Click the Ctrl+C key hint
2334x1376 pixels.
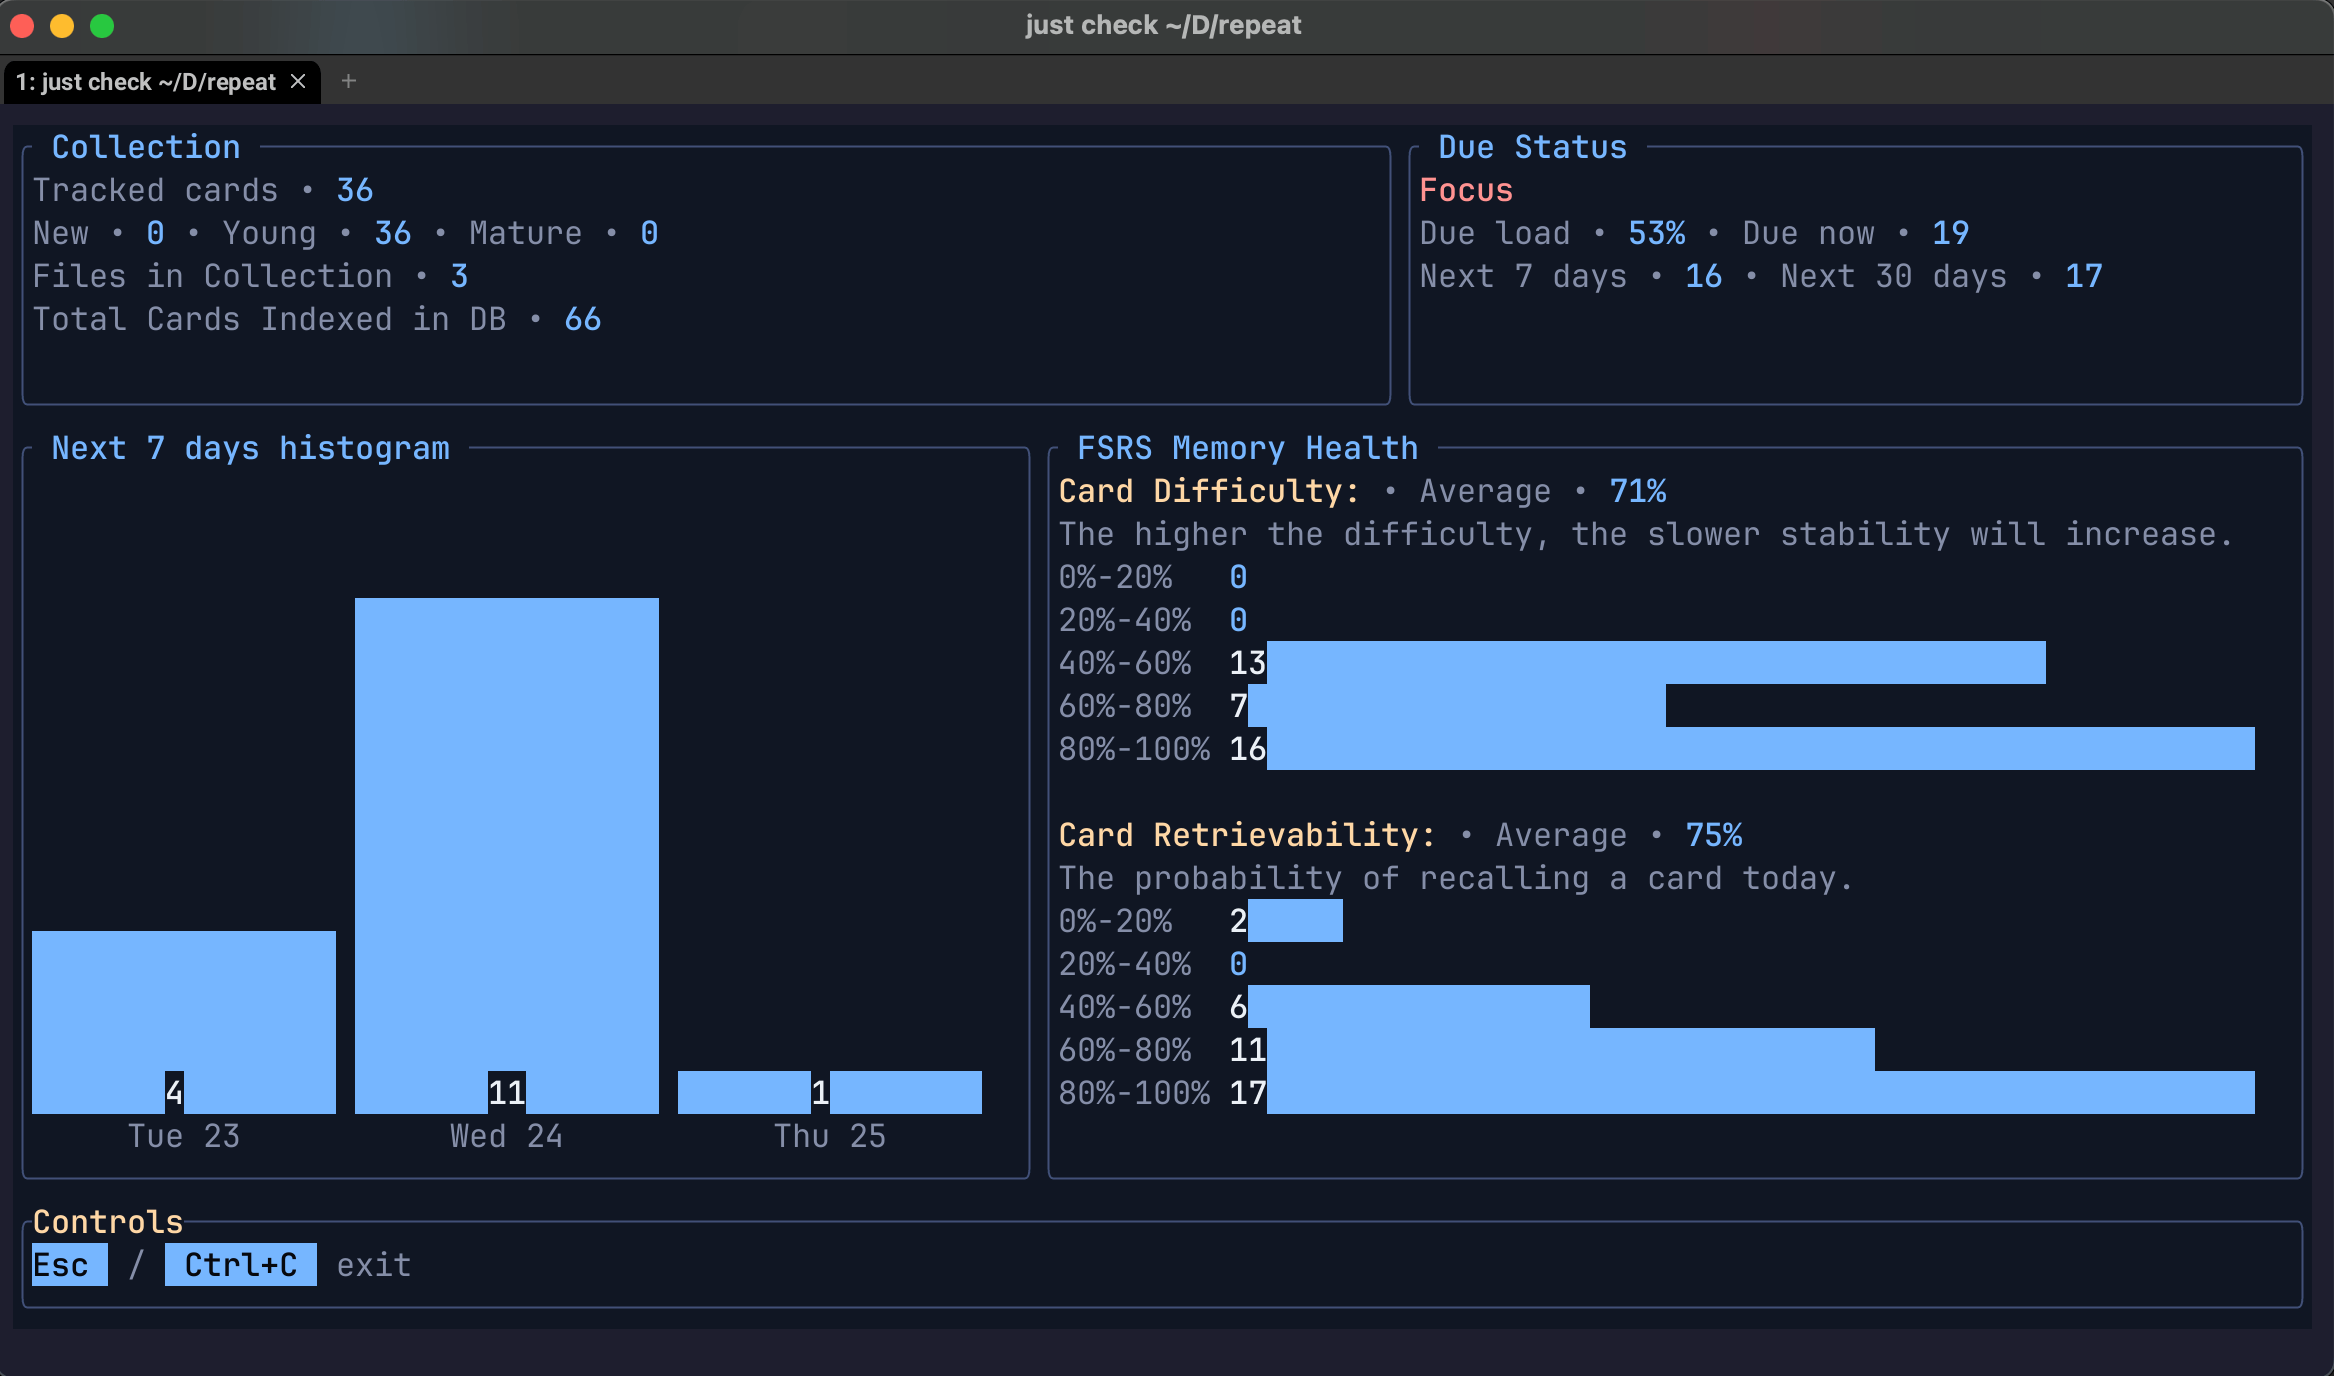[240, 1265]
